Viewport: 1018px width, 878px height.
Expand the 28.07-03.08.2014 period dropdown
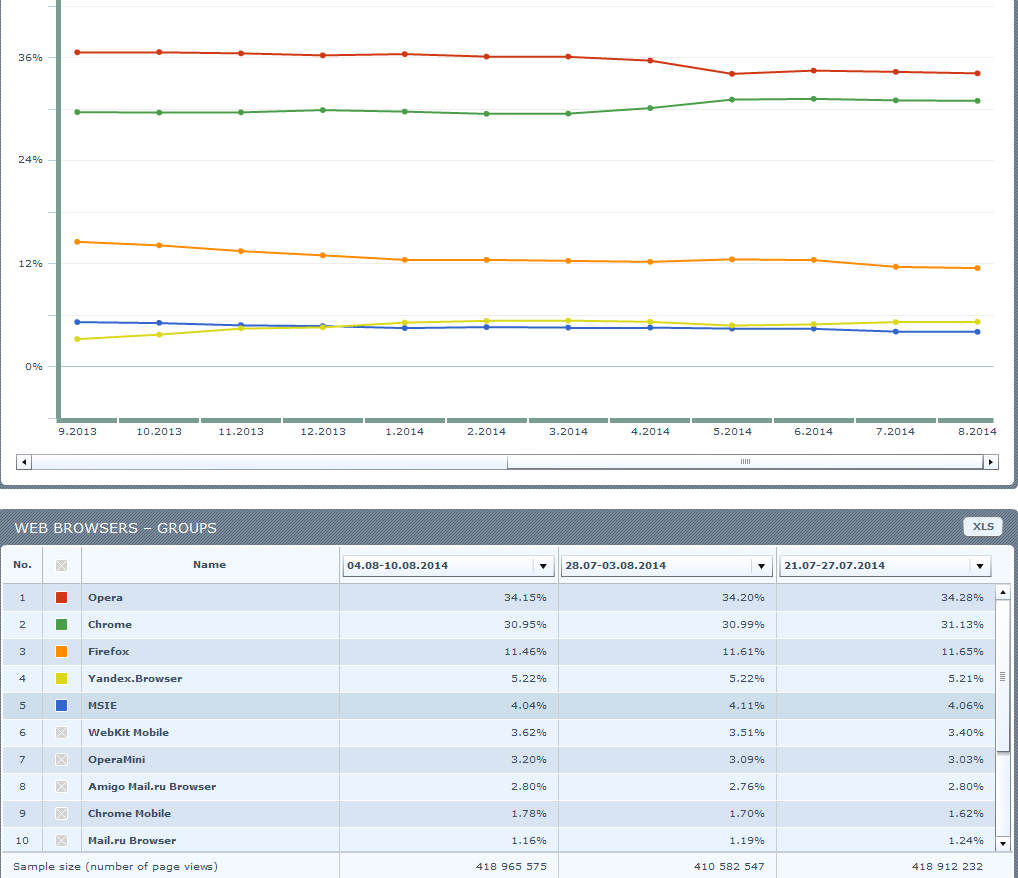point(666,565)
